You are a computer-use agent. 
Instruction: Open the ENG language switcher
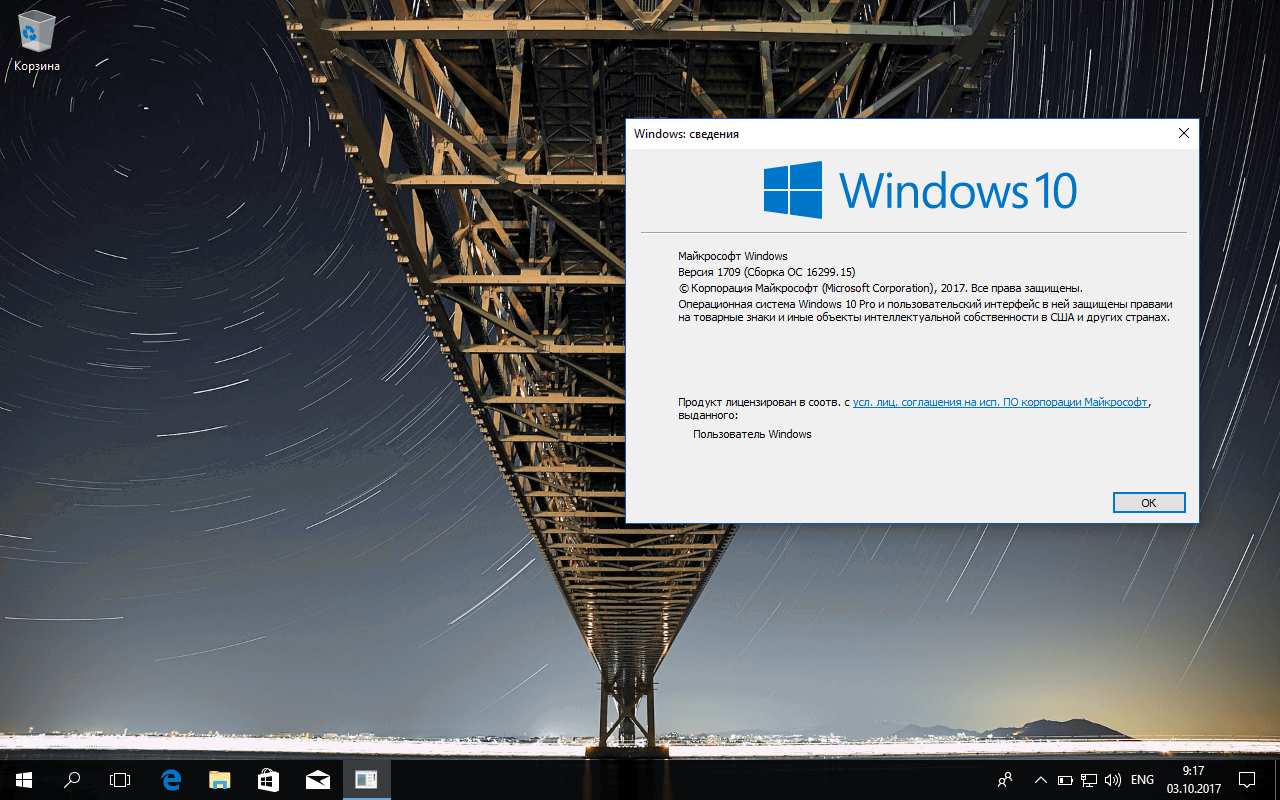pos(1141,780)
